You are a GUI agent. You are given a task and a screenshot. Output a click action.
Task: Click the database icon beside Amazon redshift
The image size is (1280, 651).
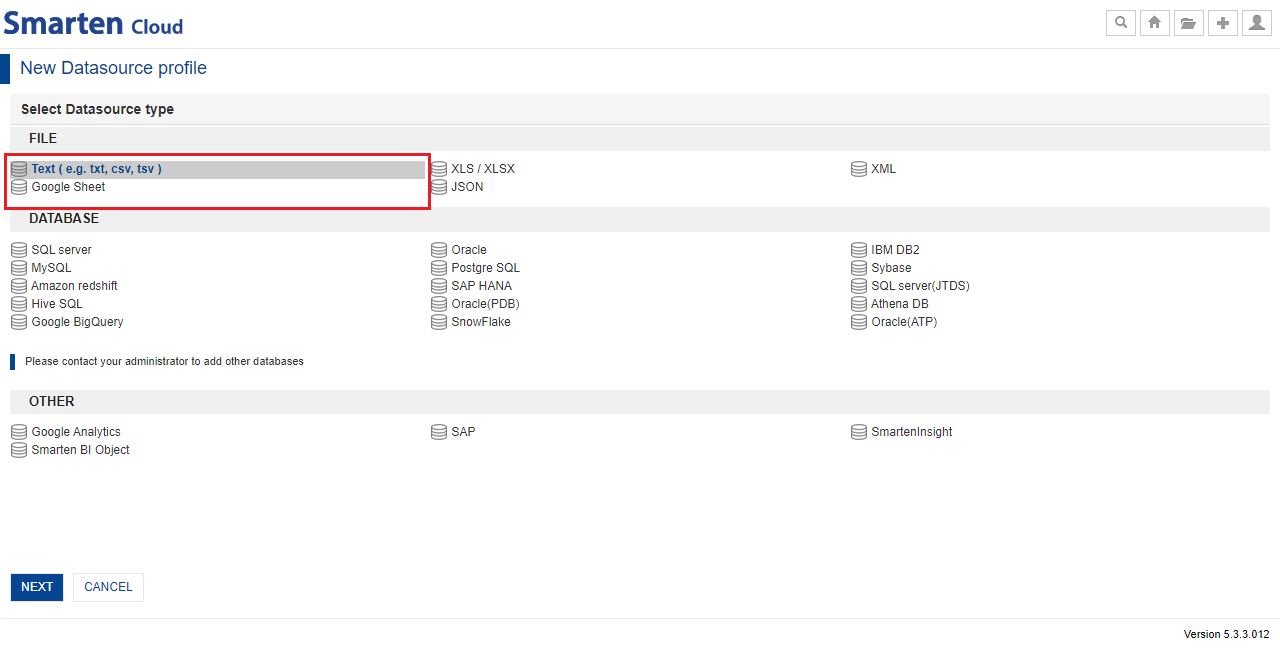(19, 286)
